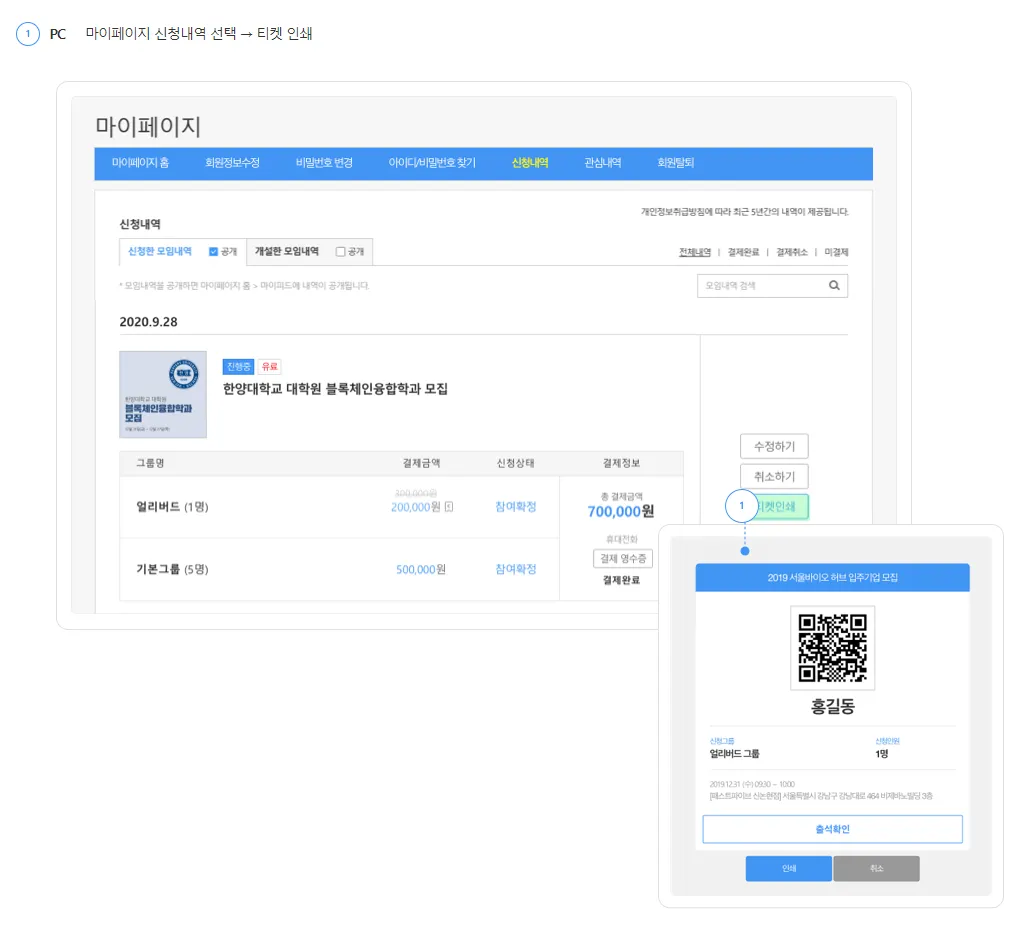Click the info icon next to 200,000원
Image resolution: width=1029 pixels, height=930 pixels.
click(x=449, y=507)
